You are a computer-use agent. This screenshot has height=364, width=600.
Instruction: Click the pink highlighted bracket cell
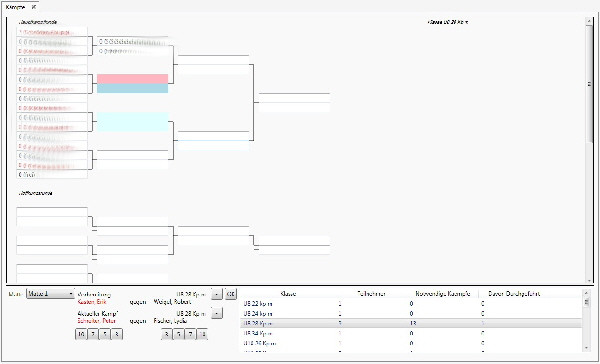click(x=132, y=79)
